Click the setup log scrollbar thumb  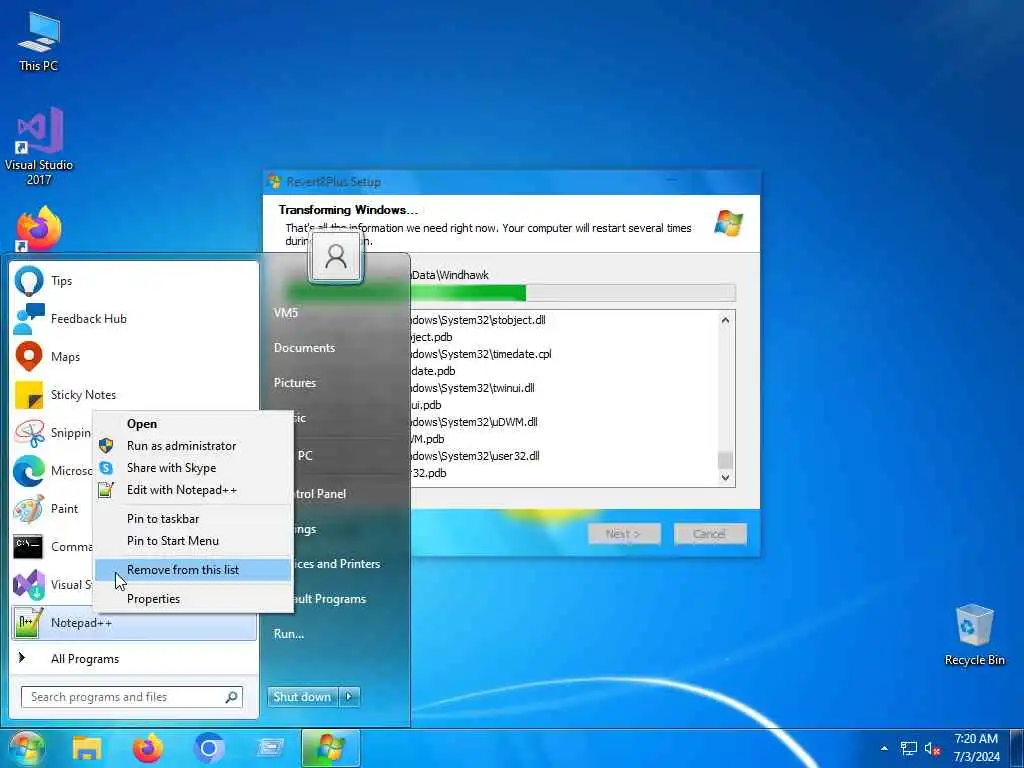pos(725,460)
